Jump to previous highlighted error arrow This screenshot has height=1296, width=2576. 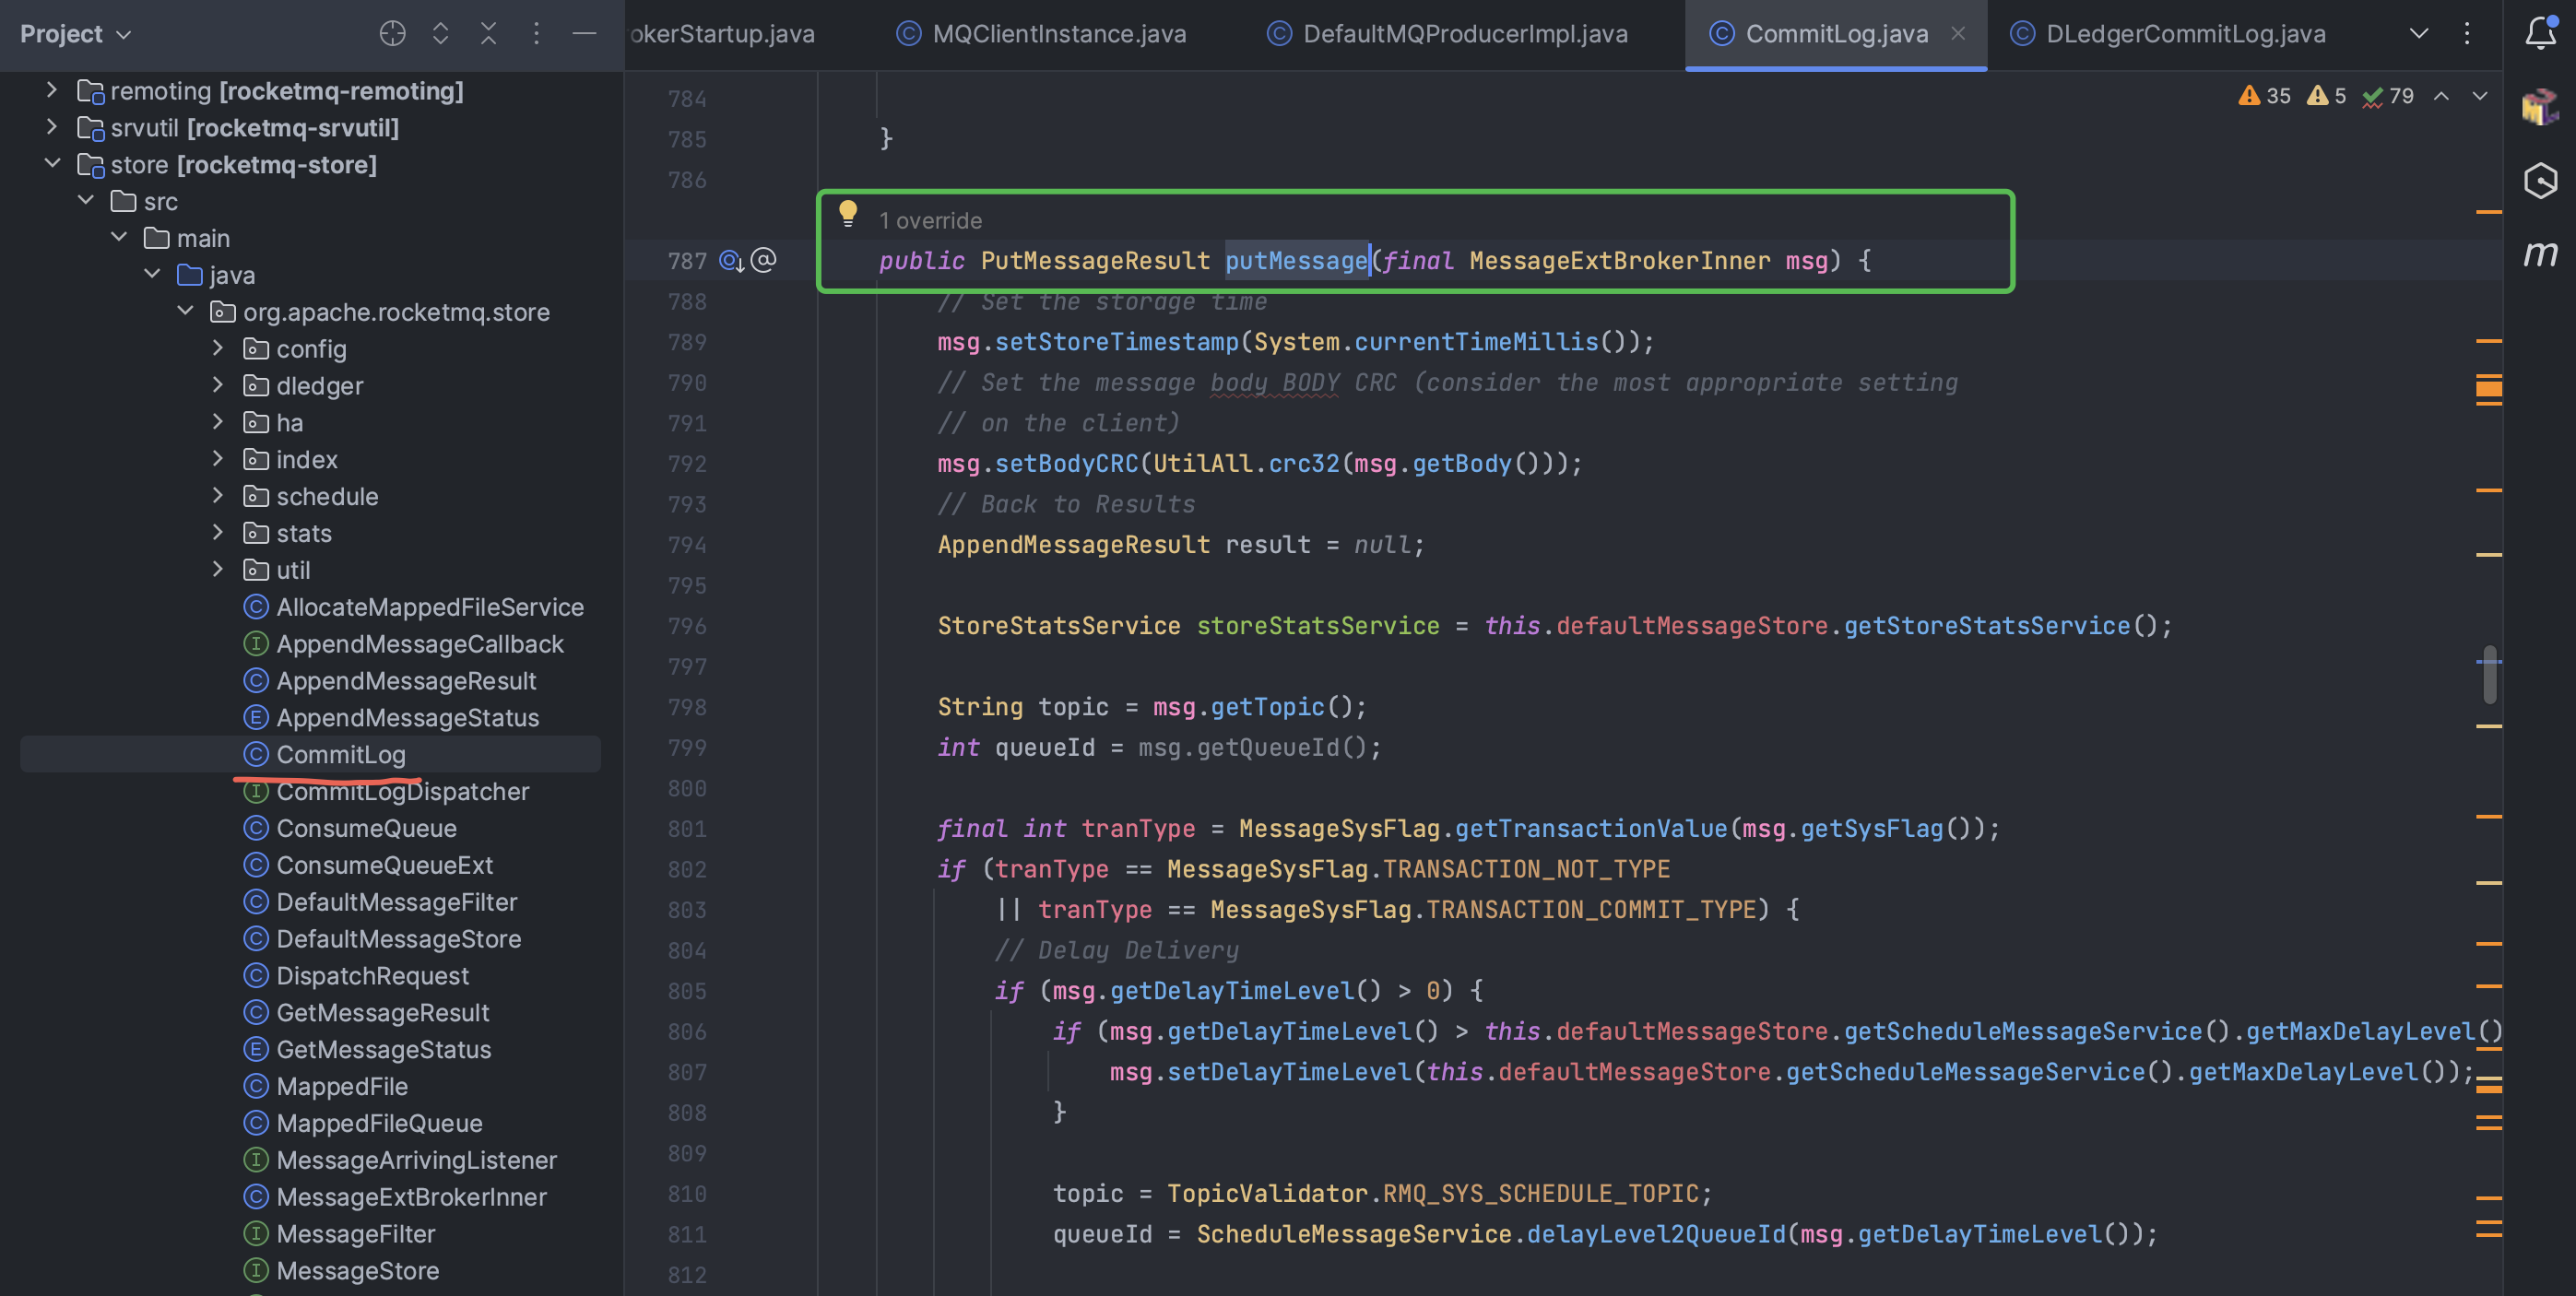2441,96
